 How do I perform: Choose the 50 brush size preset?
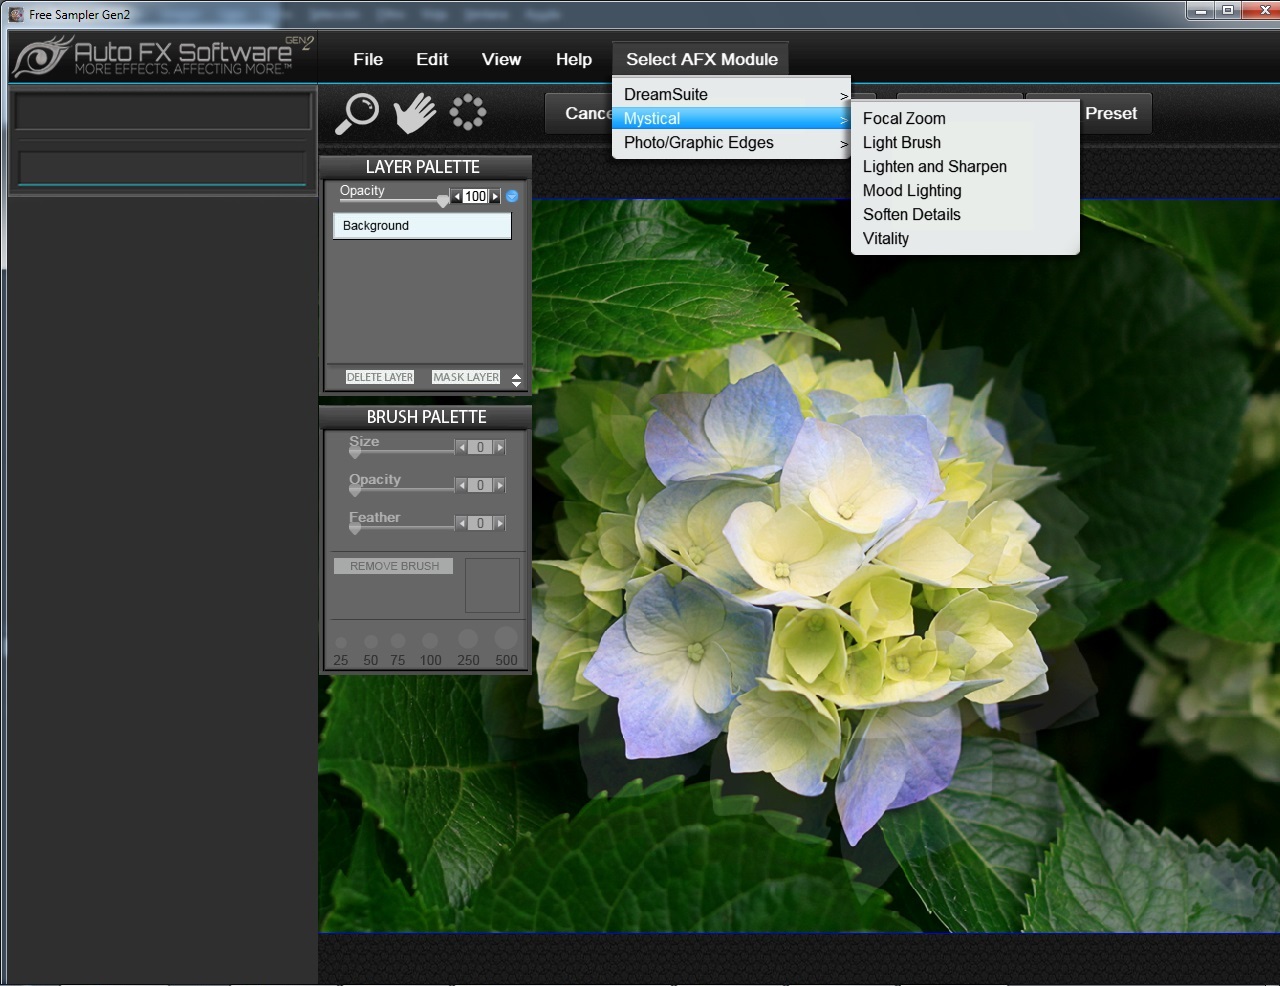coord(371,650)
